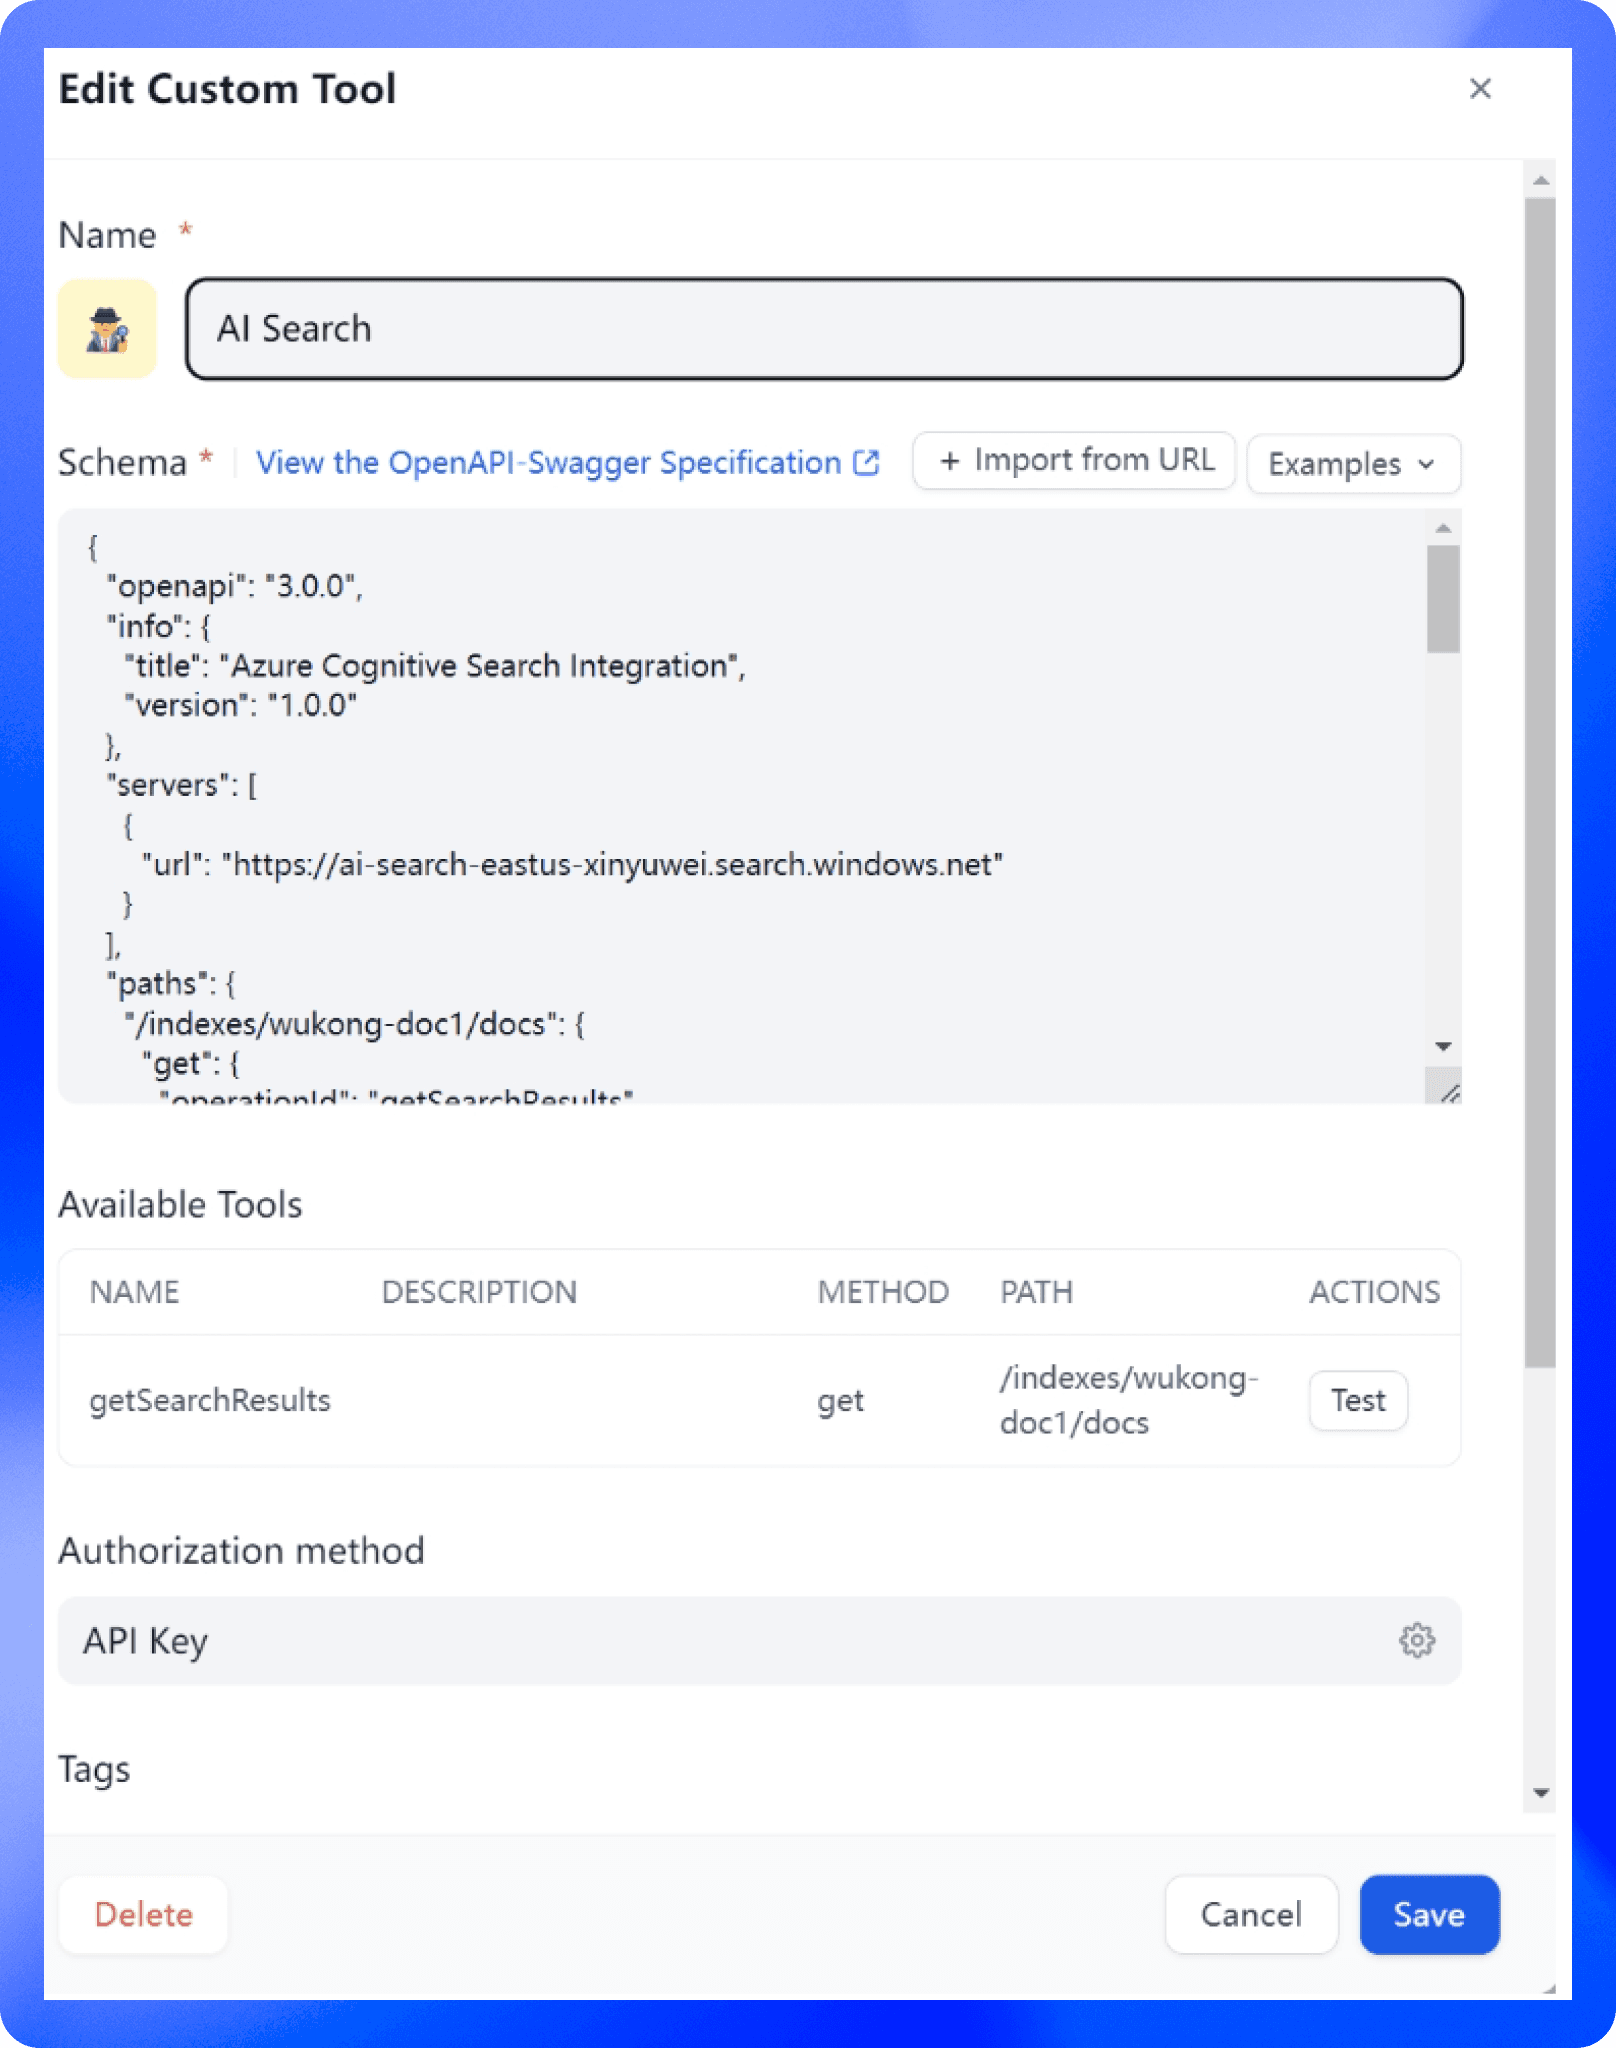This screenshot has height=2048, width=1616.
Task: Click the dialog scrollbar down arrow
Action: click(x=1541, y=1793)
